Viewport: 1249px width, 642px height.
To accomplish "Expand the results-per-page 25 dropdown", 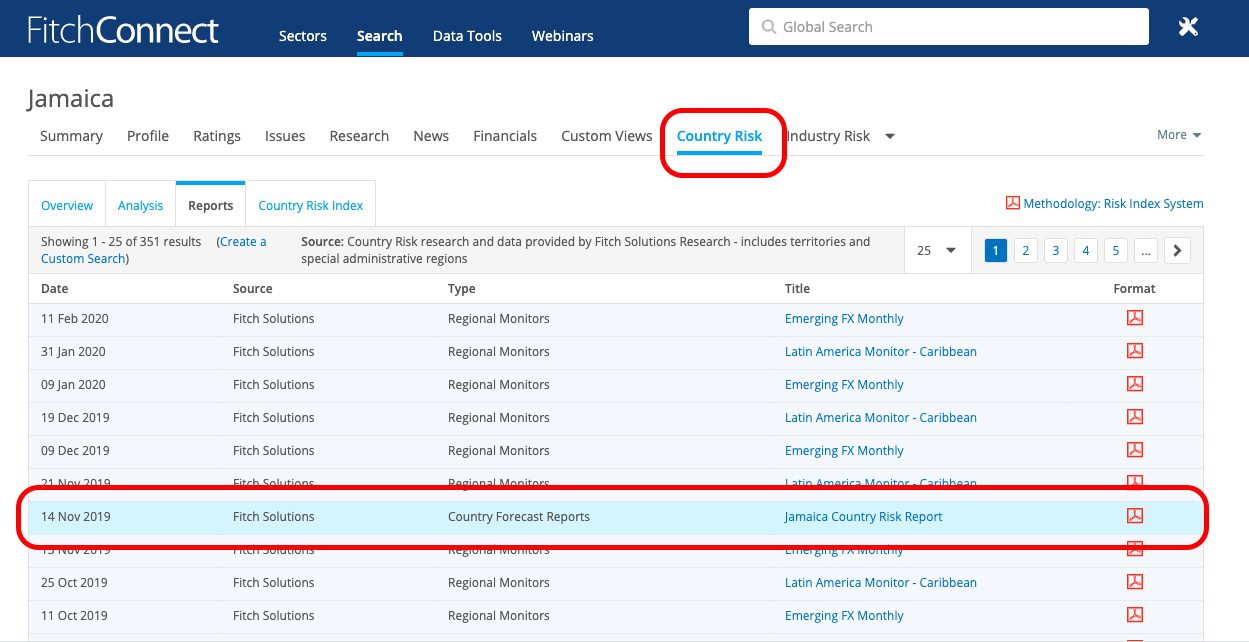I will point(937,251).
